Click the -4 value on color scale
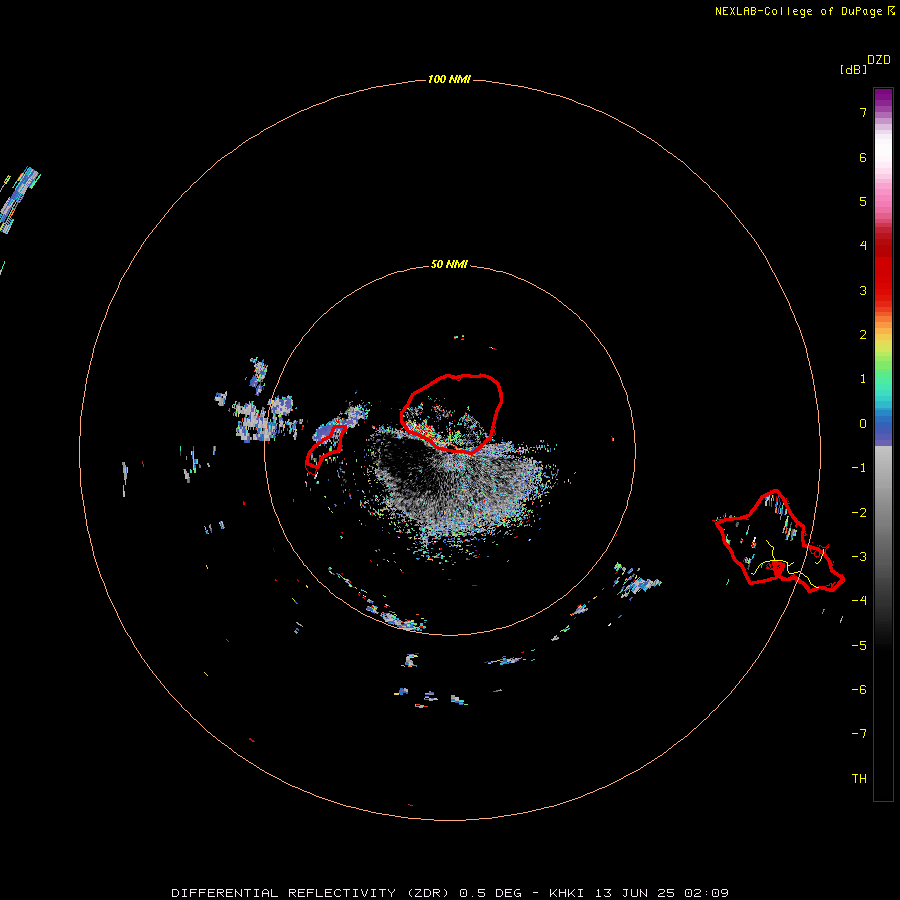Viewport: 900px width, 900px height. click(x=859, y=601)
